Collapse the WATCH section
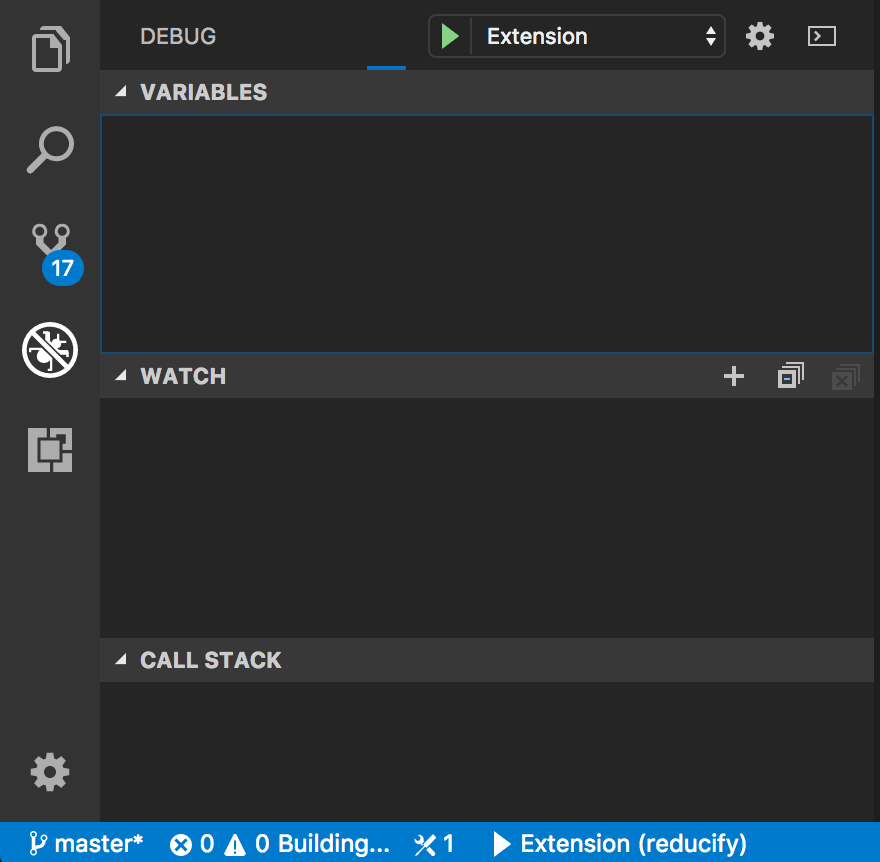The image size is (880, 862). (120, 375)
